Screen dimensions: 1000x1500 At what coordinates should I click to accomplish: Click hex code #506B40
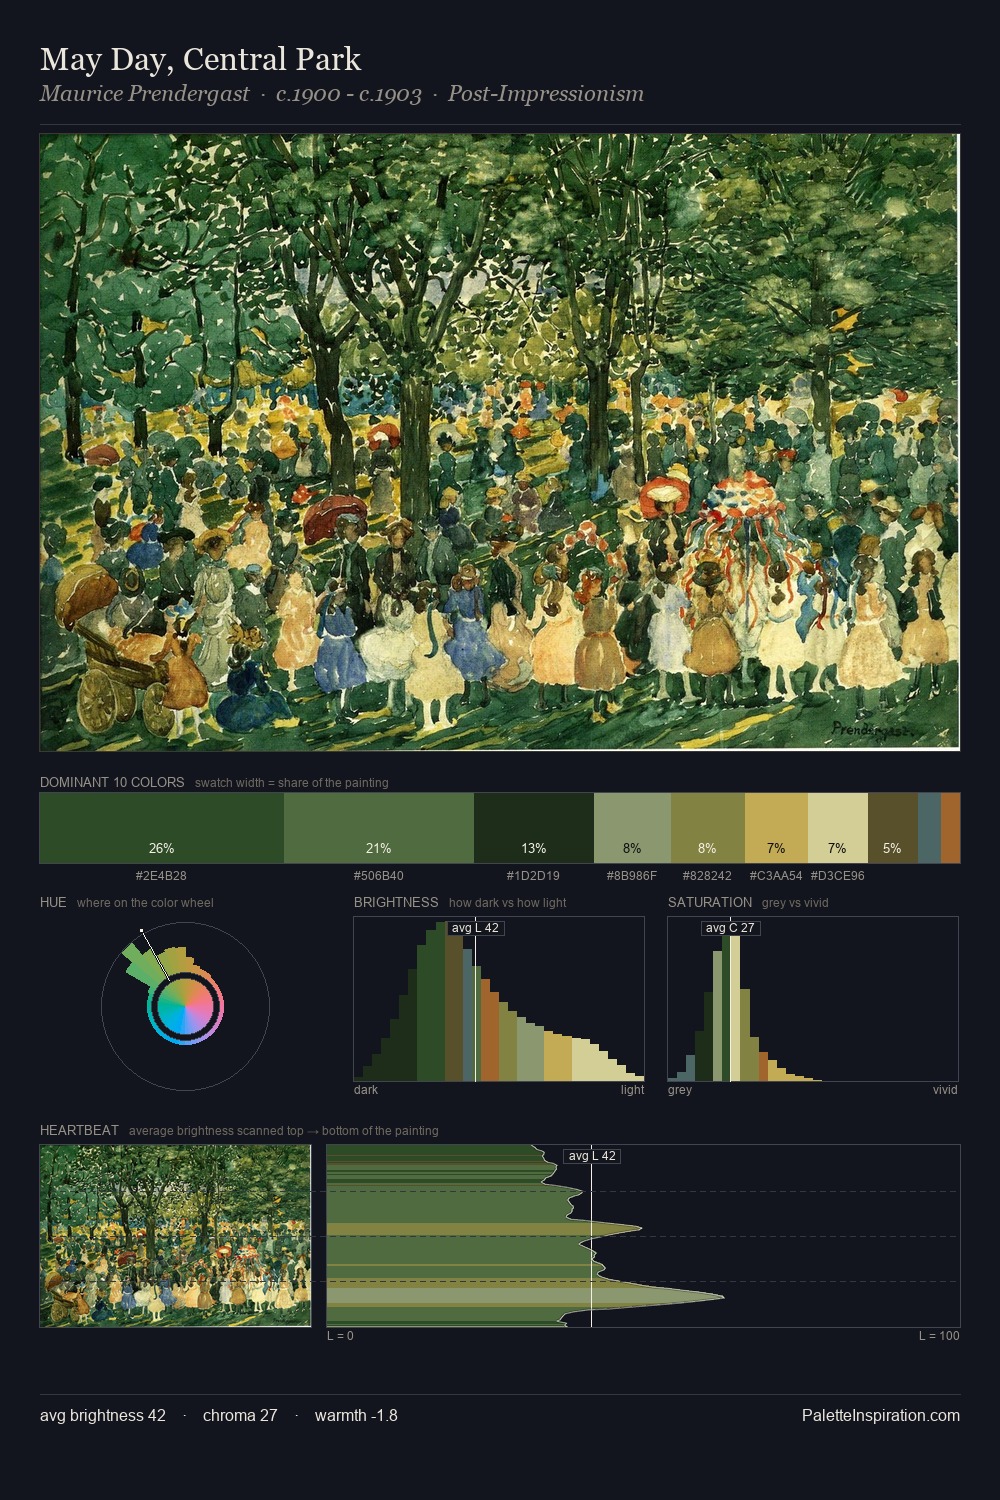(378, 876)
